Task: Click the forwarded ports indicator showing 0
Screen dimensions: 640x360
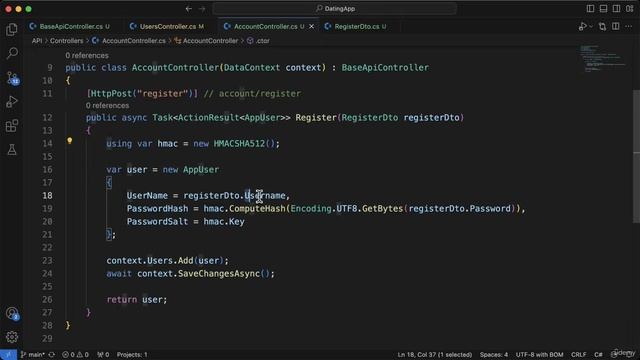Action: point(103,355)
